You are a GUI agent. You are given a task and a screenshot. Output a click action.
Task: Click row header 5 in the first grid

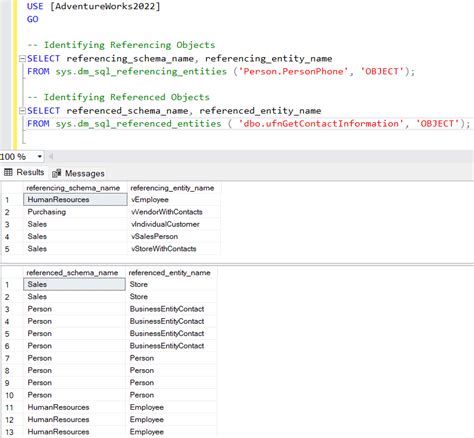tap(12, 249)
